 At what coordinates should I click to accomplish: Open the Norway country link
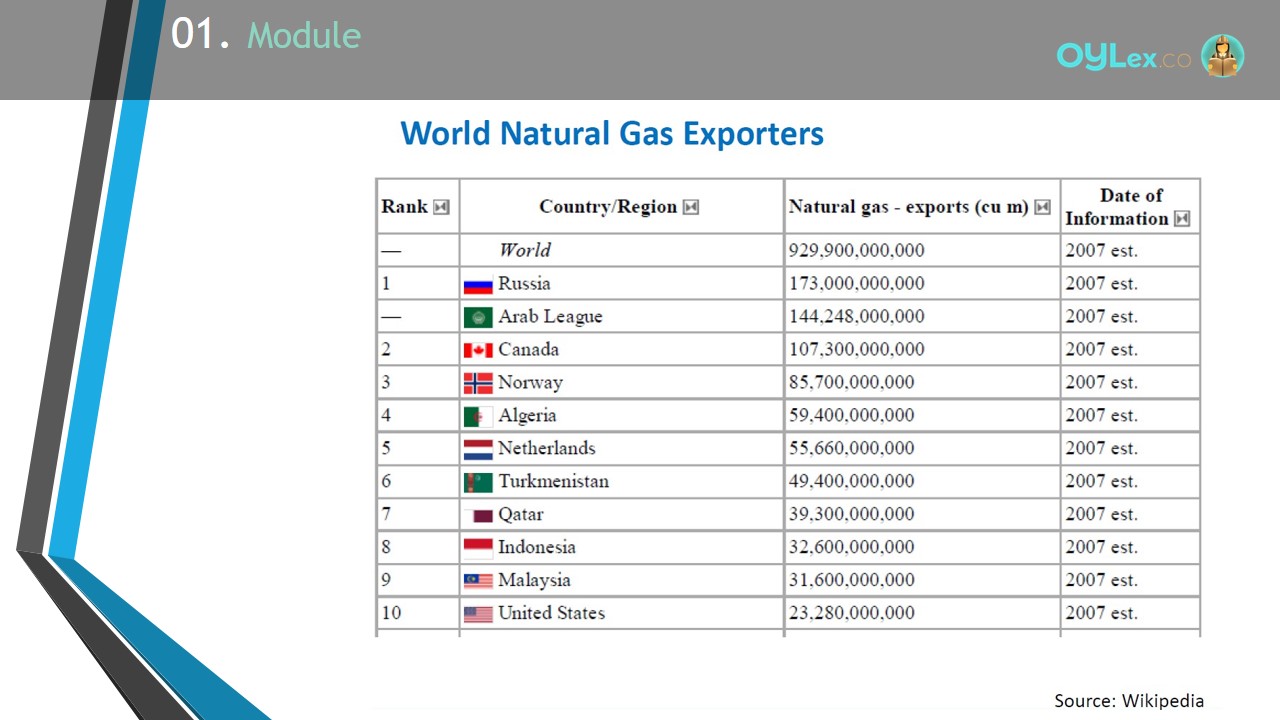530,383
